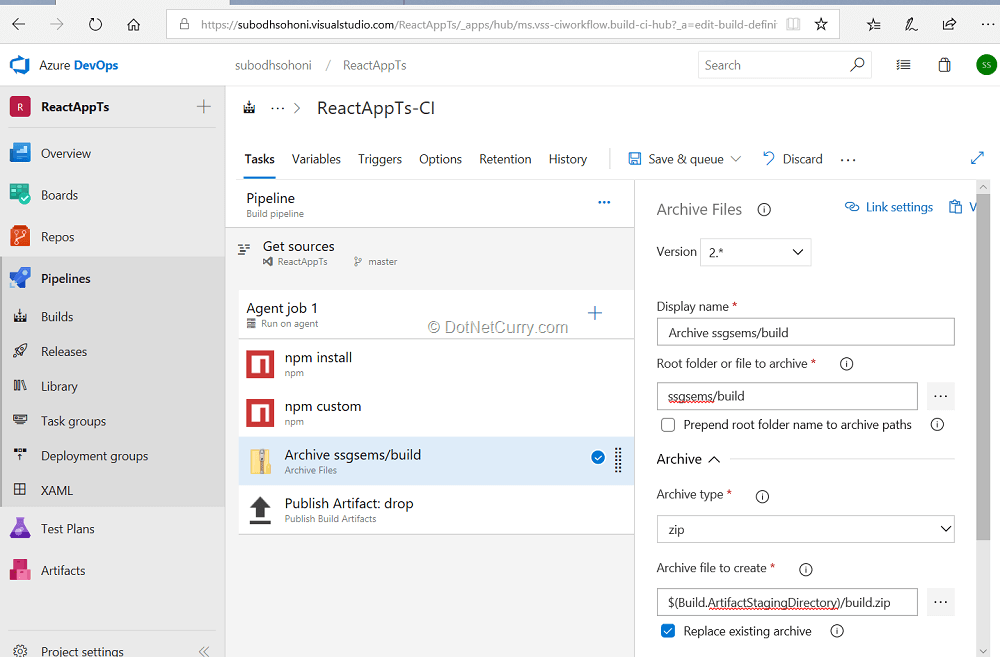This screenshot has height=657, width=1000.
Task: Open the Options tab
Action: pos(440,159)
